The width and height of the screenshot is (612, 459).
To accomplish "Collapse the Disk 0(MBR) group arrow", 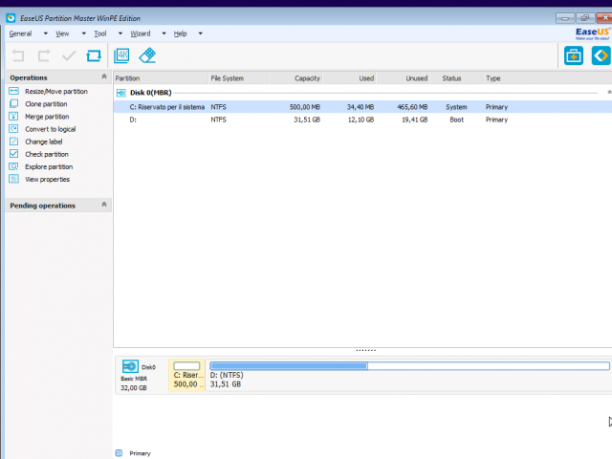I will point(609,93).
